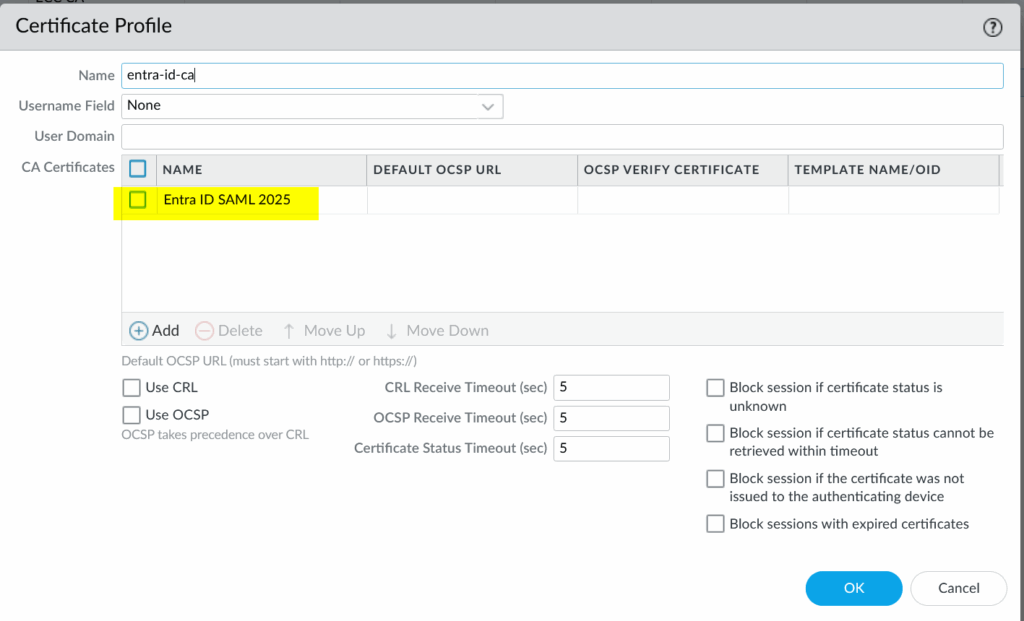This screenshot has height=621, width=1024.
Task: Toggle the select-all CA certificates checkbox
Action: coord(138,169)
